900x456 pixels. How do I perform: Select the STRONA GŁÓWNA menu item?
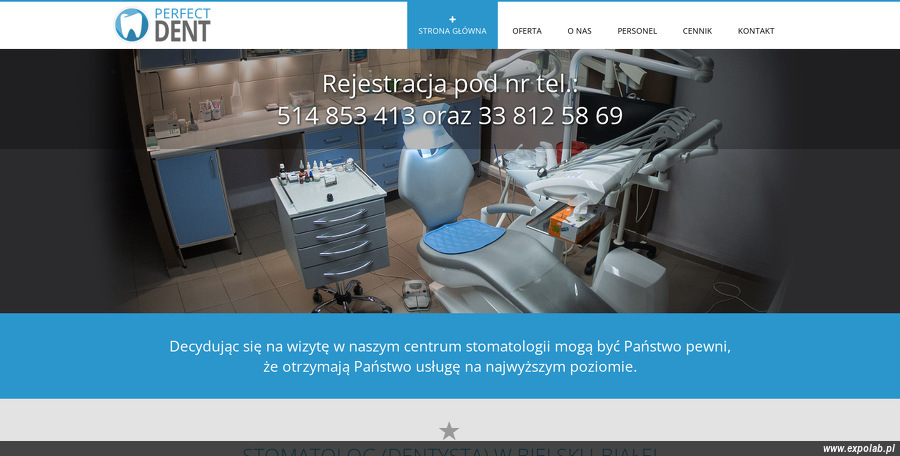pos(452,31)
